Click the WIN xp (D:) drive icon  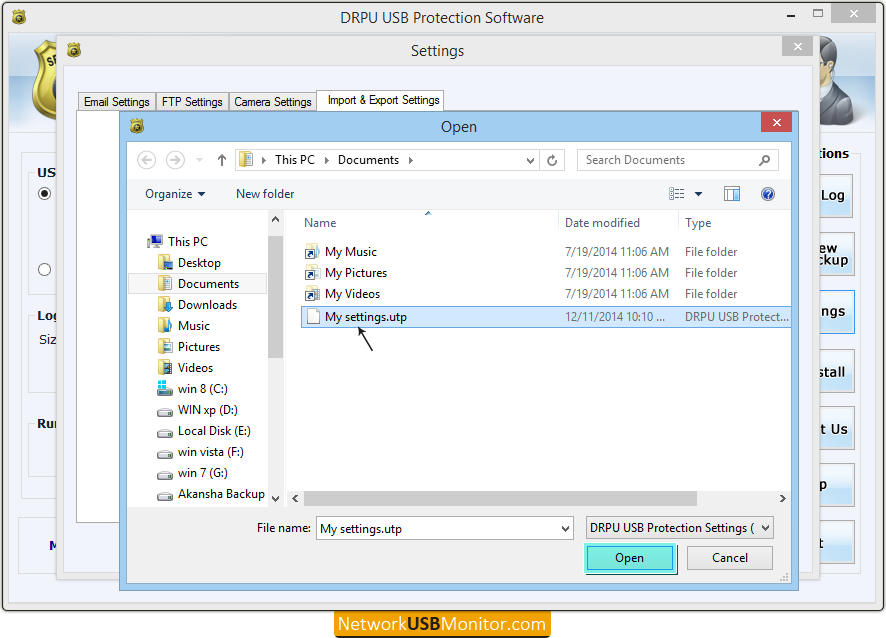click(165, 412)
